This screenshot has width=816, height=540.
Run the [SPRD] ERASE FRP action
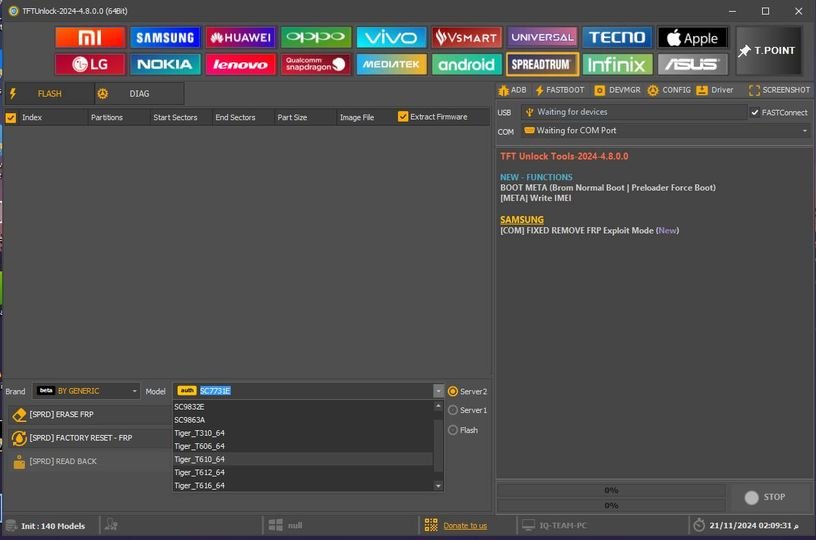pos(89,415)
